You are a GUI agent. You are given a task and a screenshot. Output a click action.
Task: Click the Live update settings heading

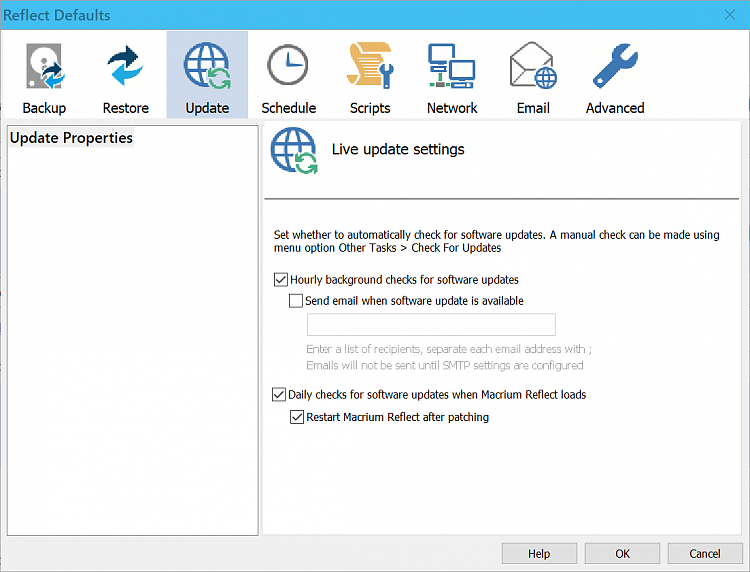(x=398, y=149)
